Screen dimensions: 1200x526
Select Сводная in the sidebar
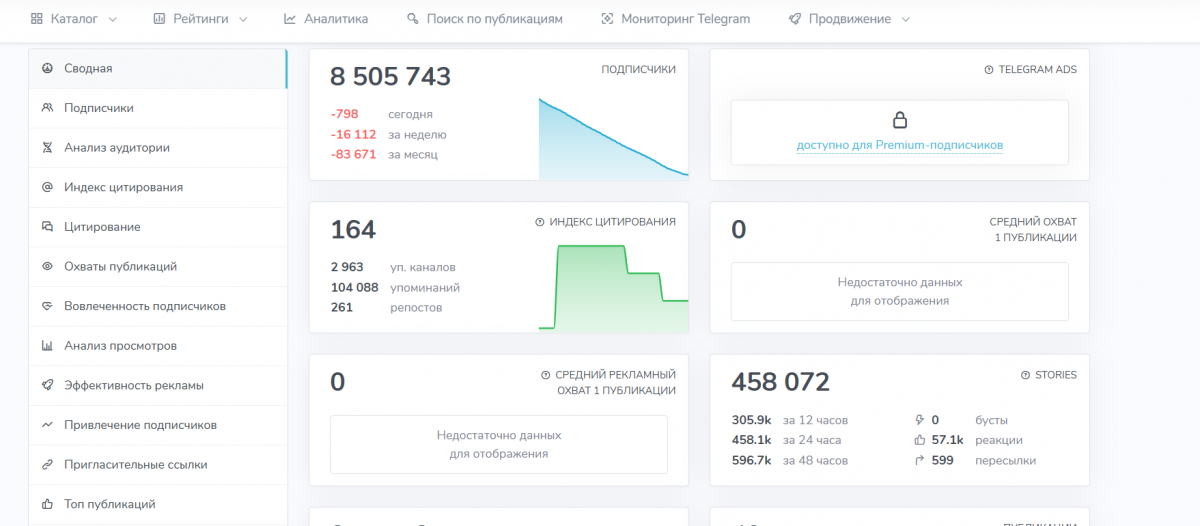(x=157, y=69)
